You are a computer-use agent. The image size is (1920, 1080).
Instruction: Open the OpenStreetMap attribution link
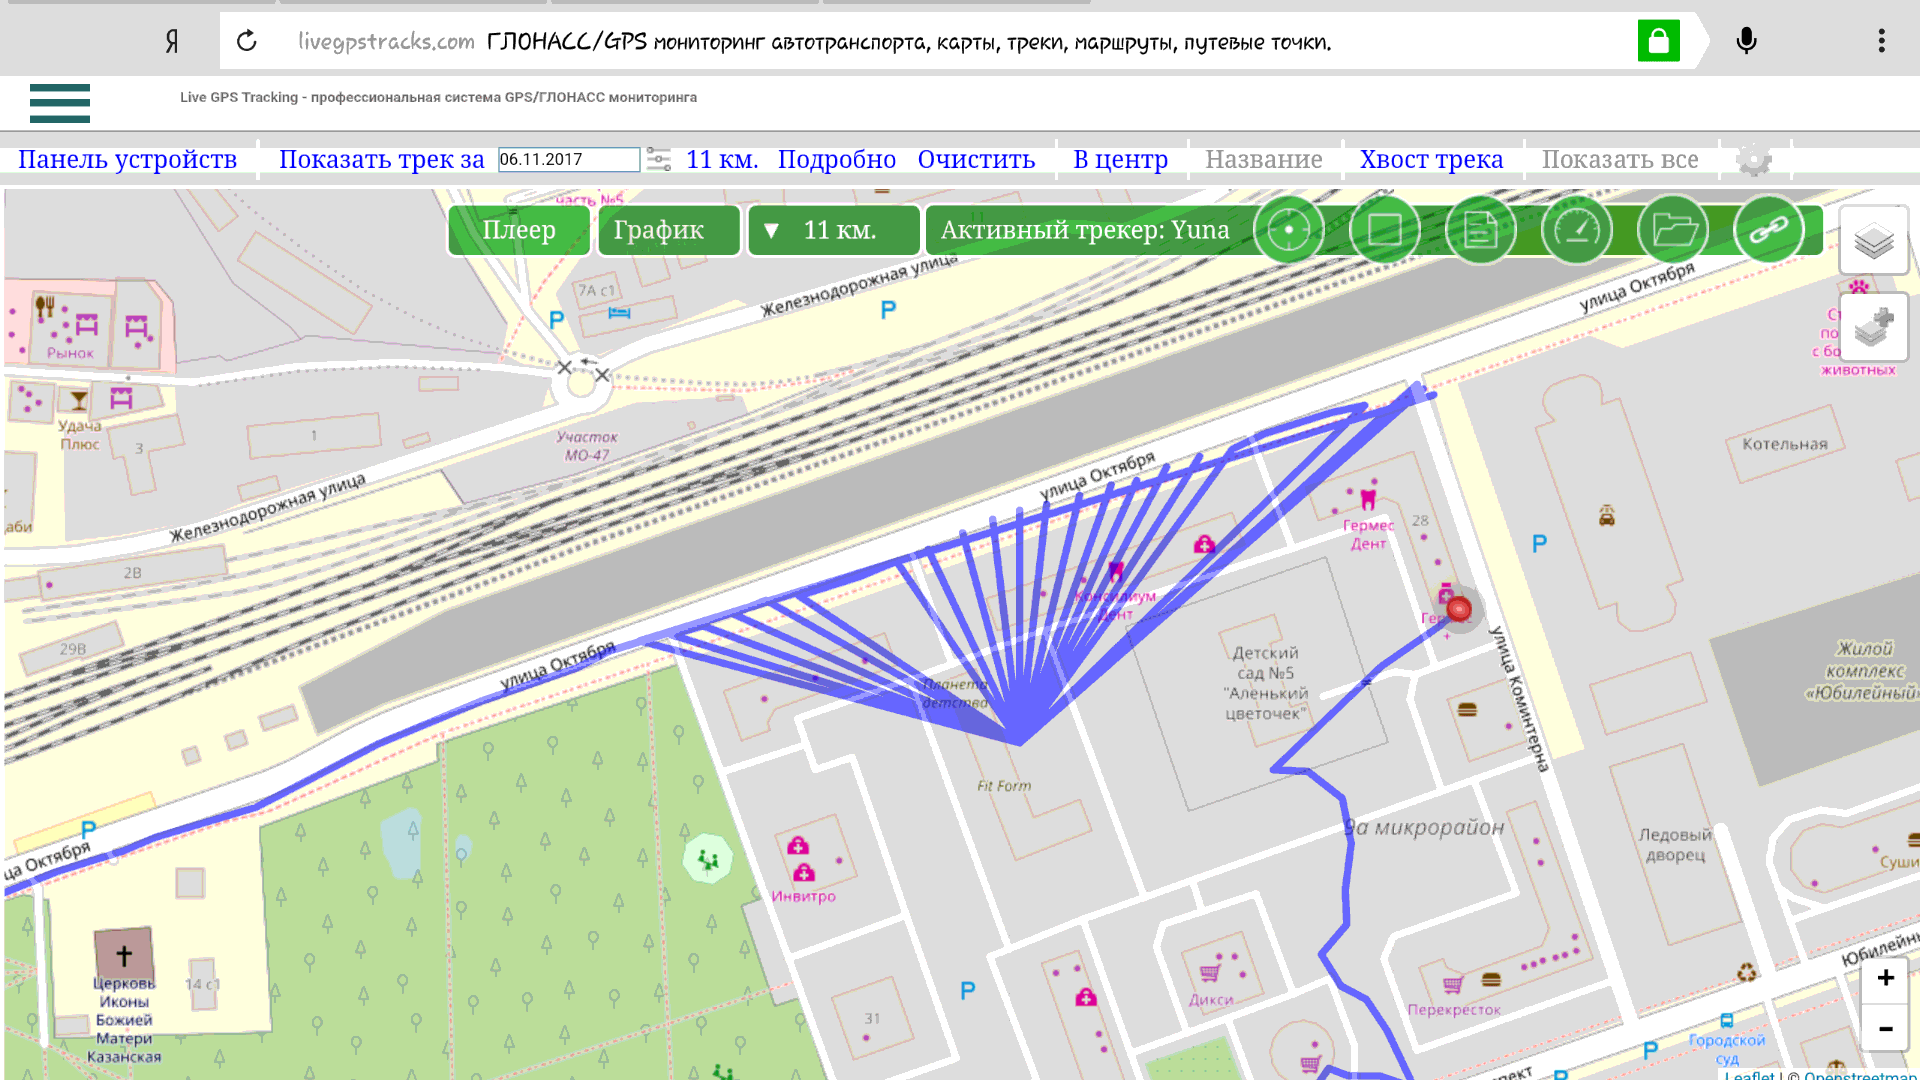click(x=1861, y=1075)
